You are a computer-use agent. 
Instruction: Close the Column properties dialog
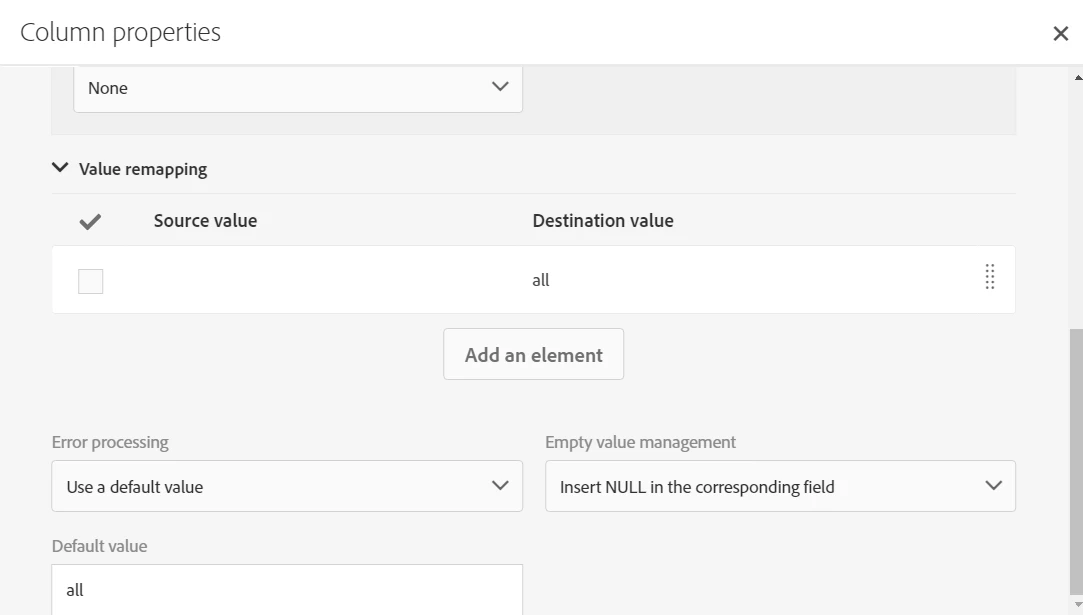click(x=1061, y=33)
